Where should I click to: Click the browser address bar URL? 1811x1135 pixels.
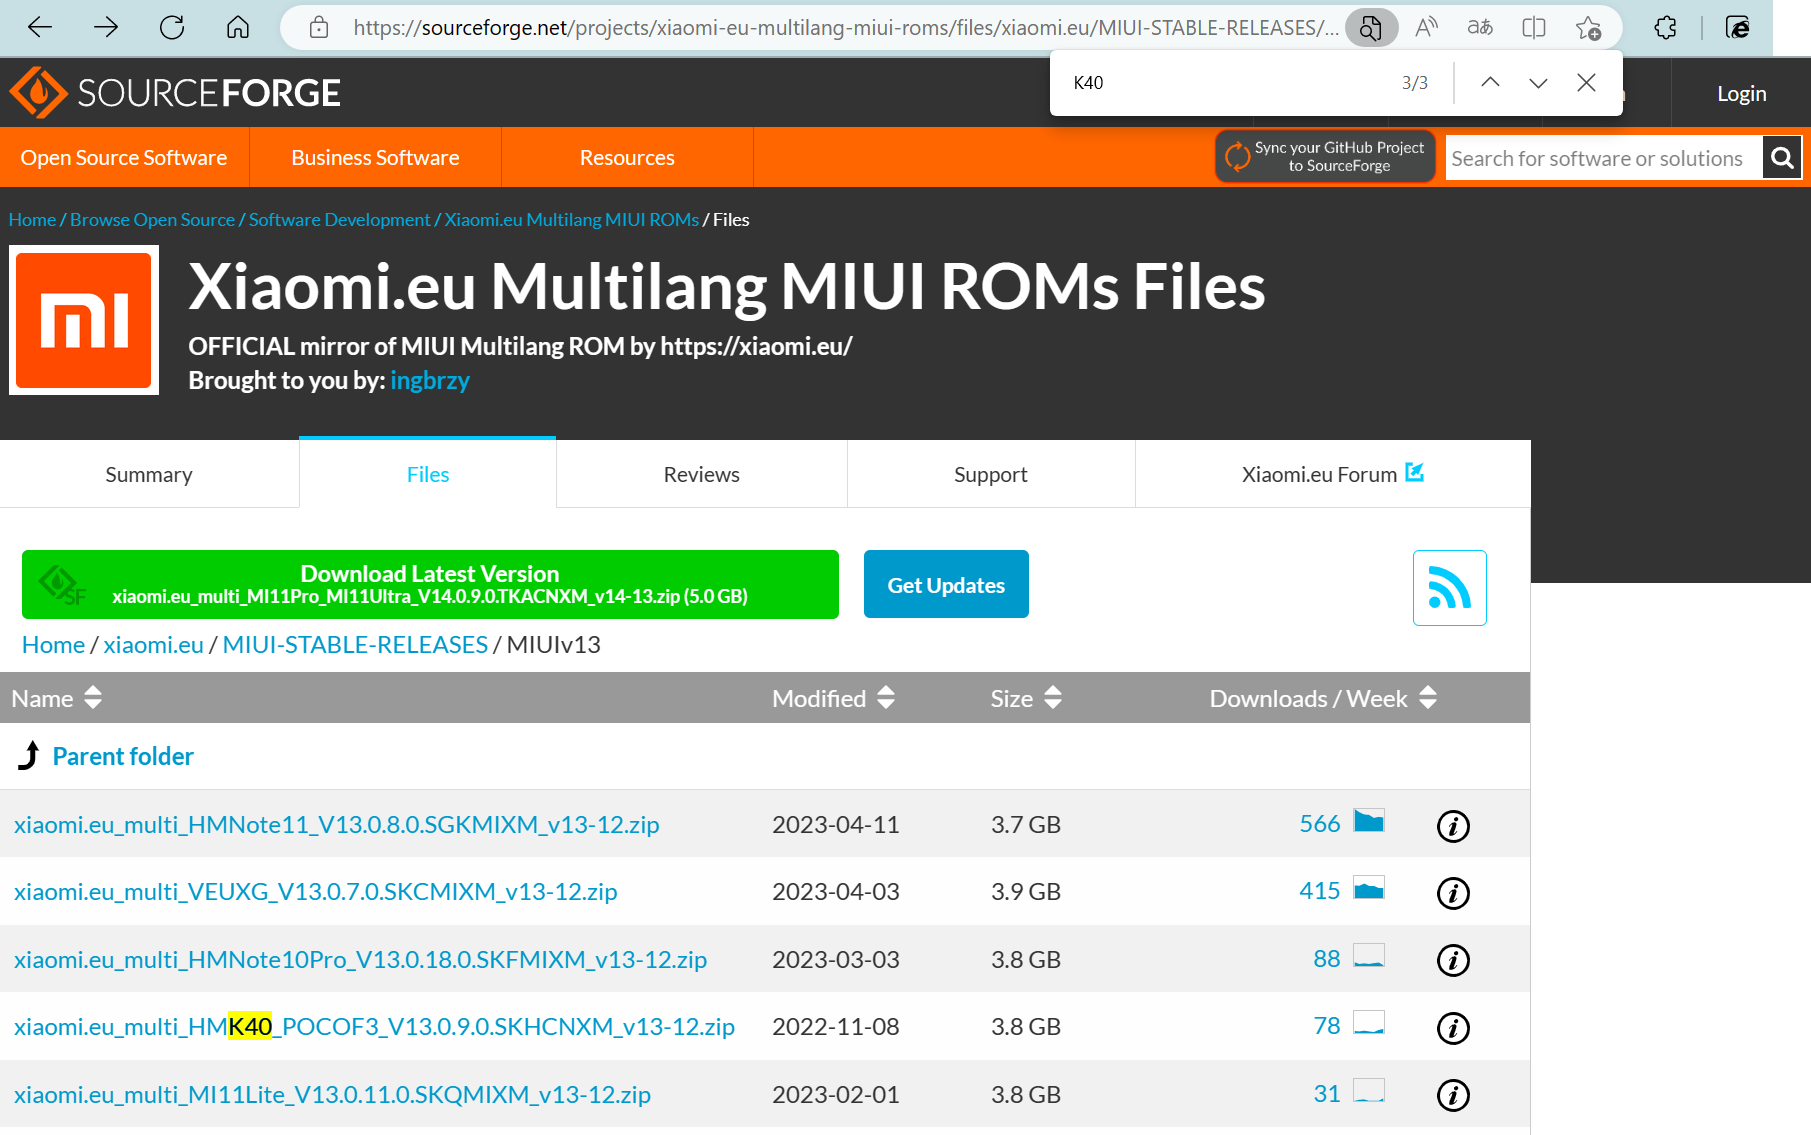click(845, 27)
